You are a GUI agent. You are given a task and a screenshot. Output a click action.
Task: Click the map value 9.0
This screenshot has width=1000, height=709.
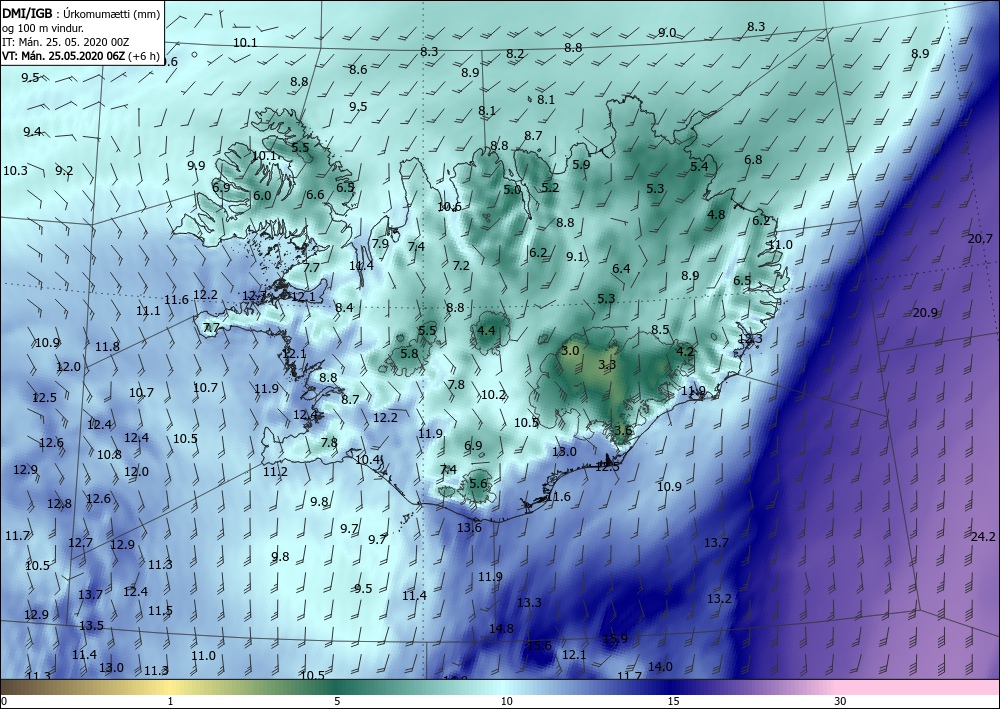coord(667,33)
